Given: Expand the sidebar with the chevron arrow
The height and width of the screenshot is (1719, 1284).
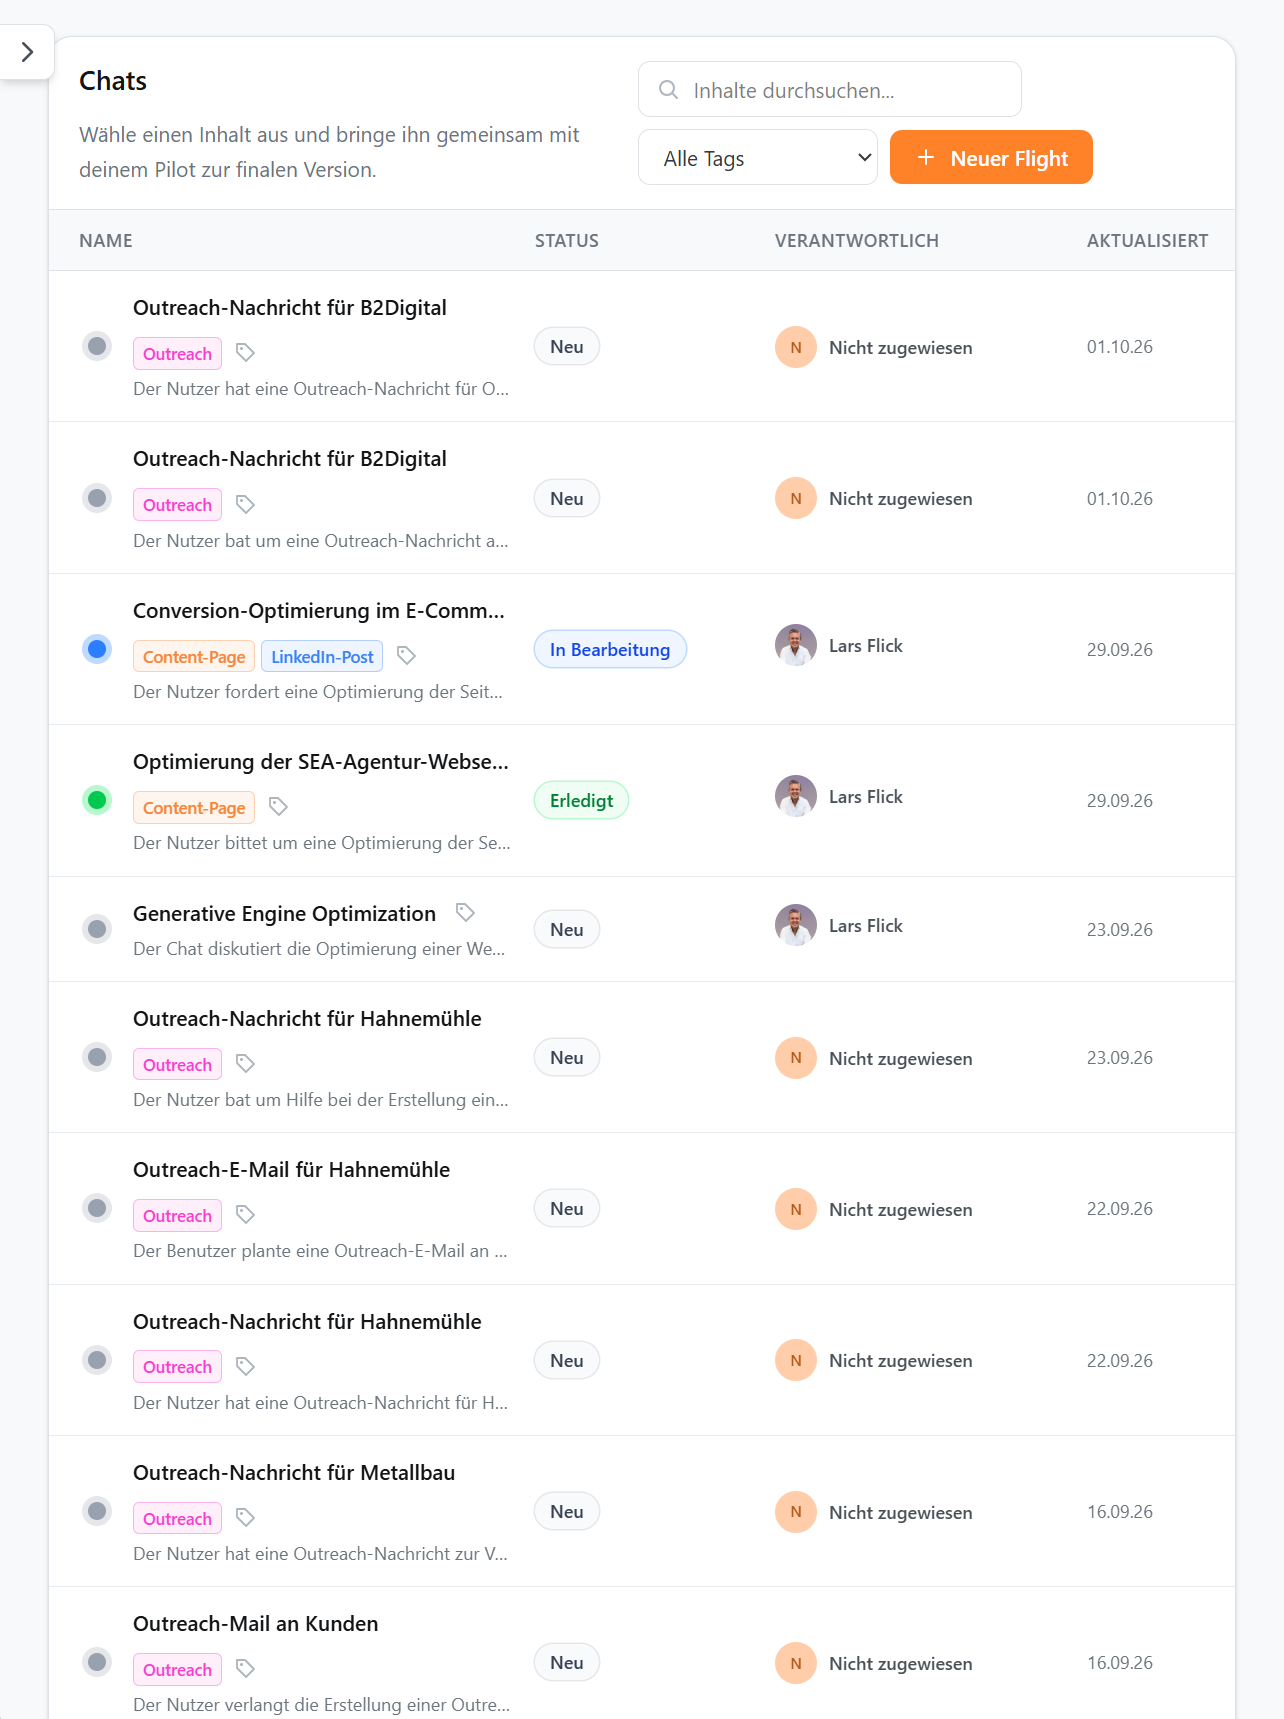Looking at the screenshot, I should 27,52.
